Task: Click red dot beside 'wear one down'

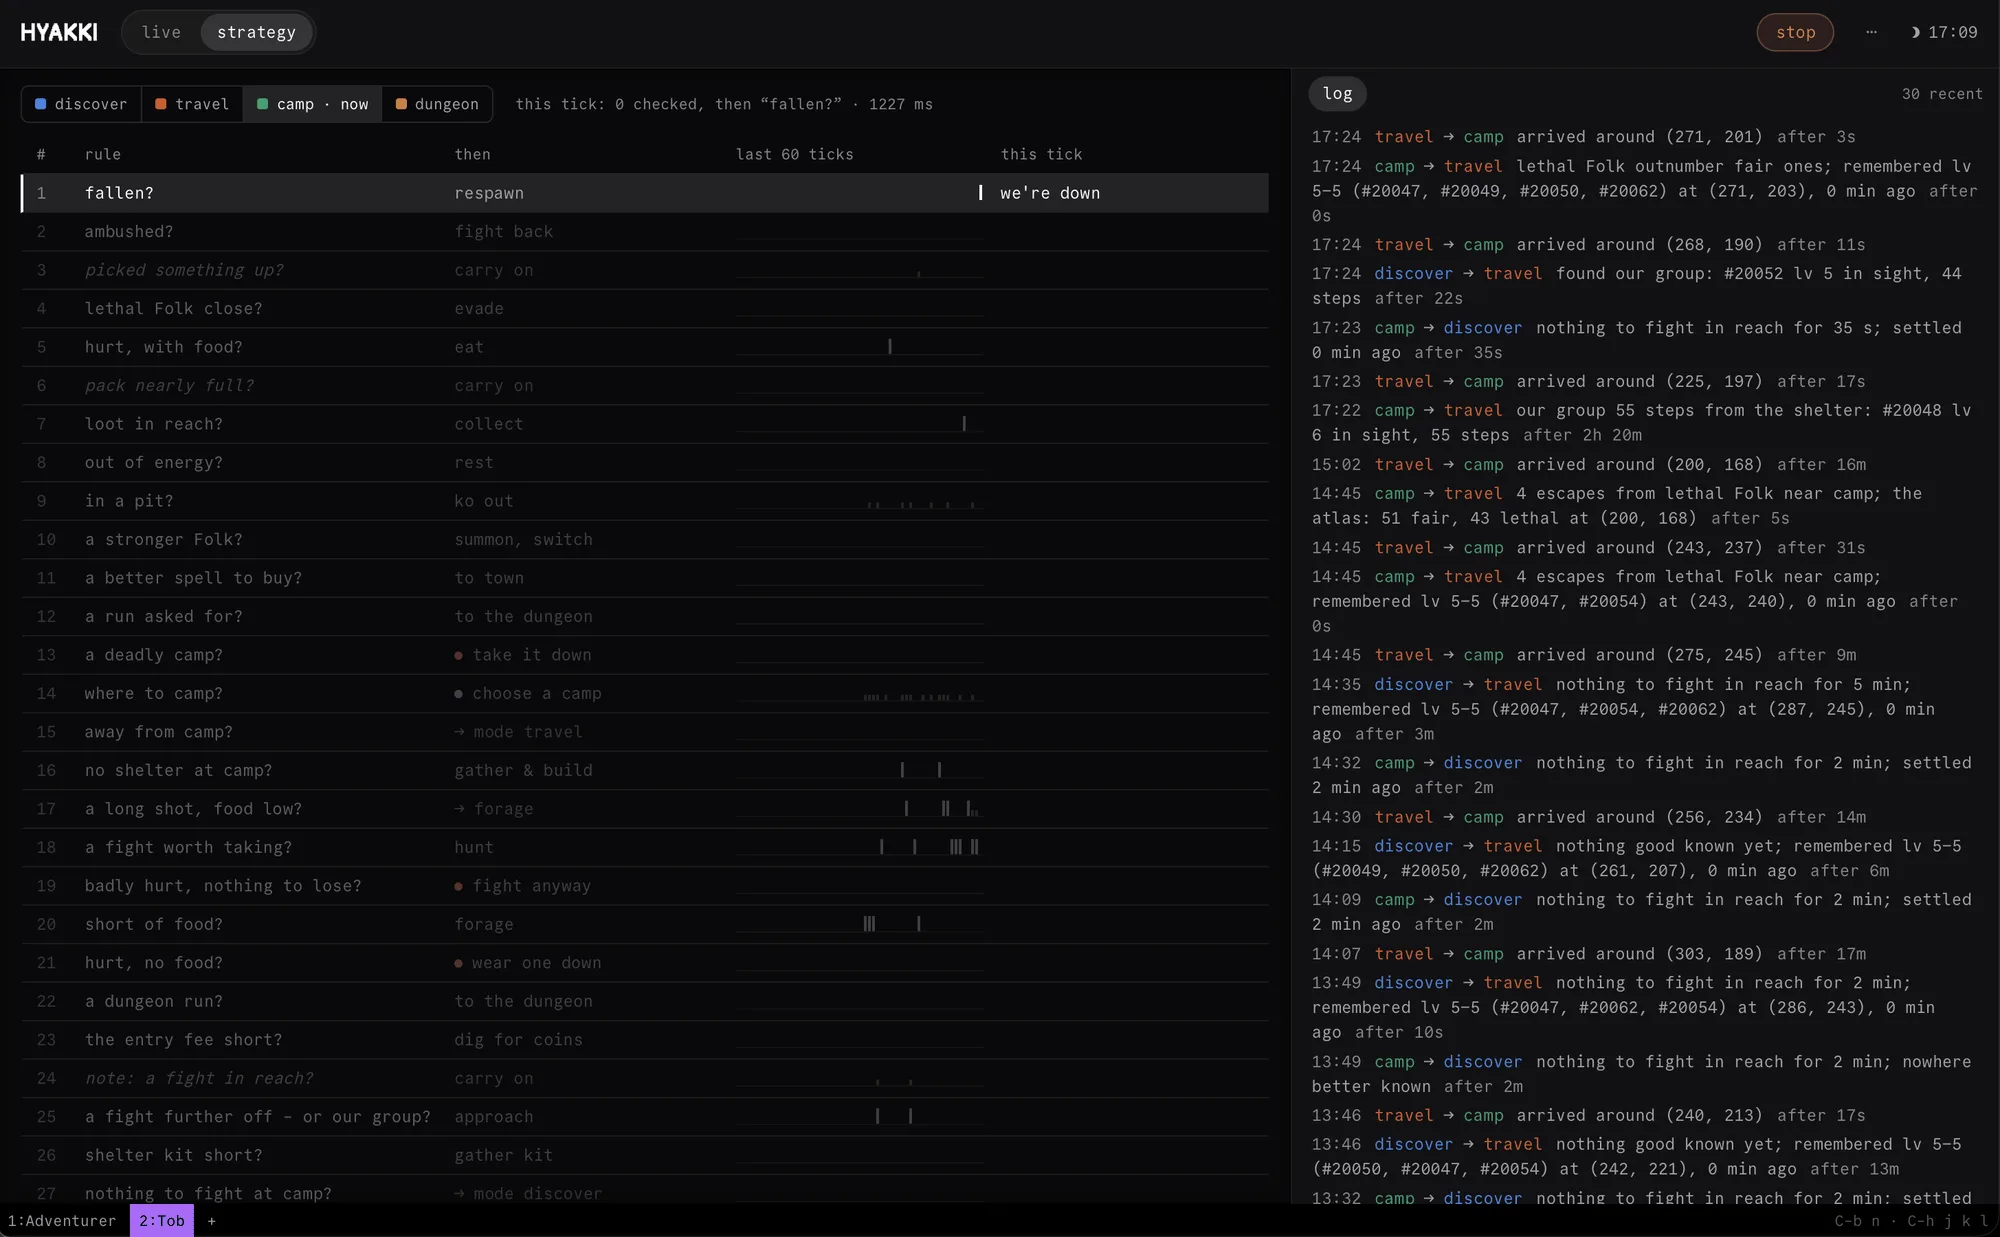Action: (x=458, y=964)
